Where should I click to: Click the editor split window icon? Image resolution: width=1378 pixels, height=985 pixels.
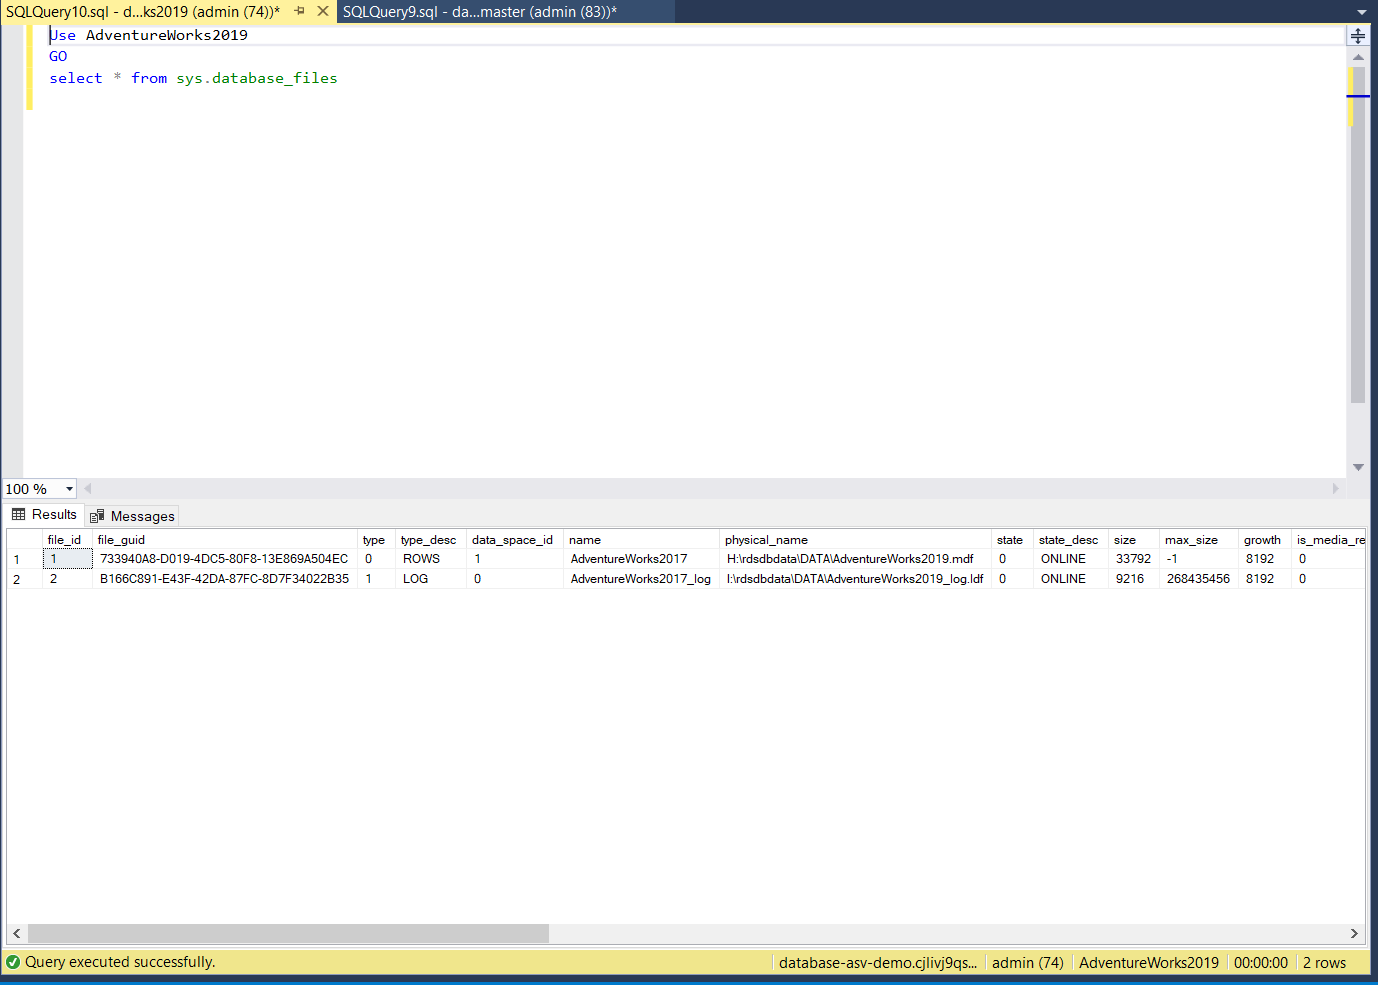click(1357, 36)
